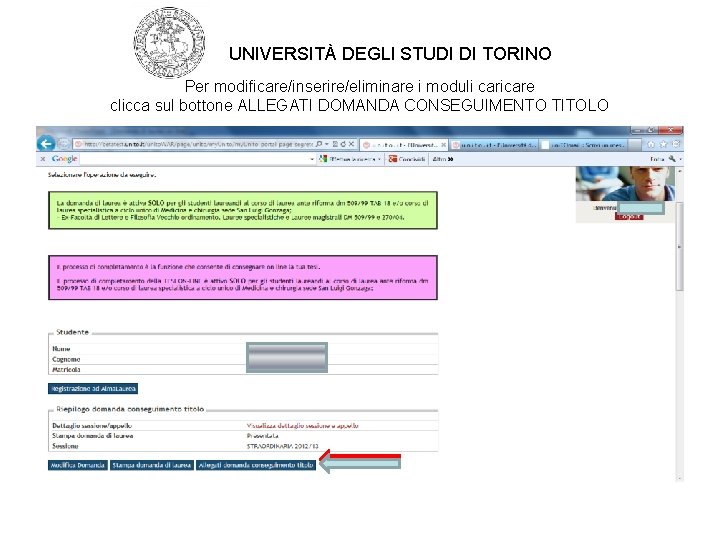Click the compatibility view icon in address bar
The image size is (720, 540).
click(335, 144)
